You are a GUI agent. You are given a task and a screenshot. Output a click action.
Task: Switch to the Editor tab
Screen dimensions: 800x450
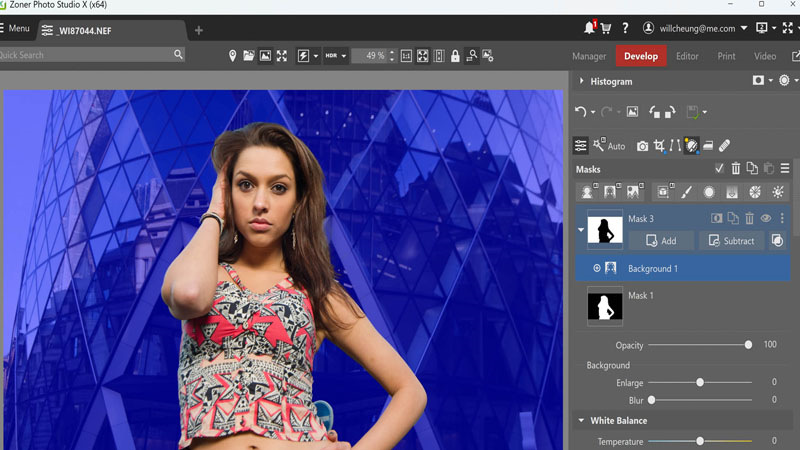(687, 56)
